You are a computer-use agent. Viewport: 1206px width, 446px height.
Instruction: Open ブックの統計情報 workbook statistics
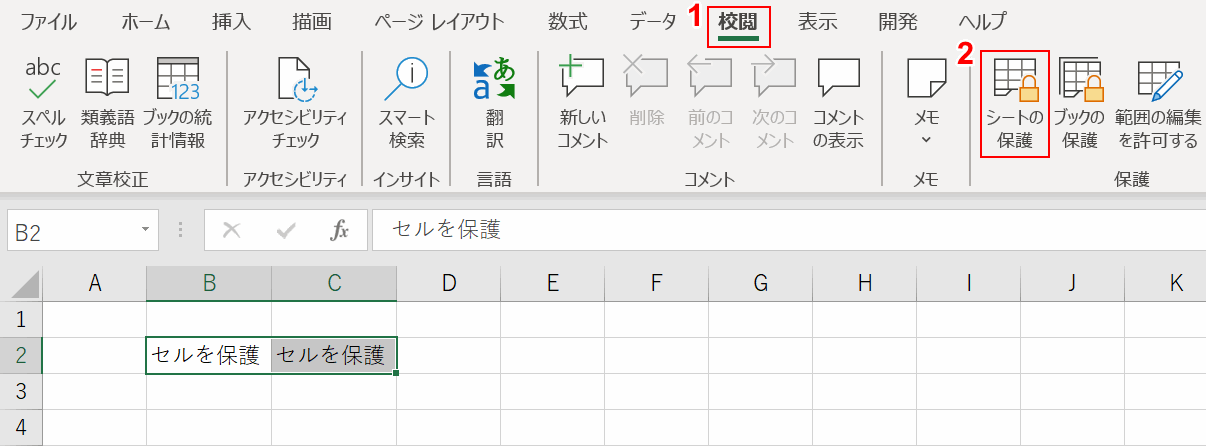coord(177,103)
